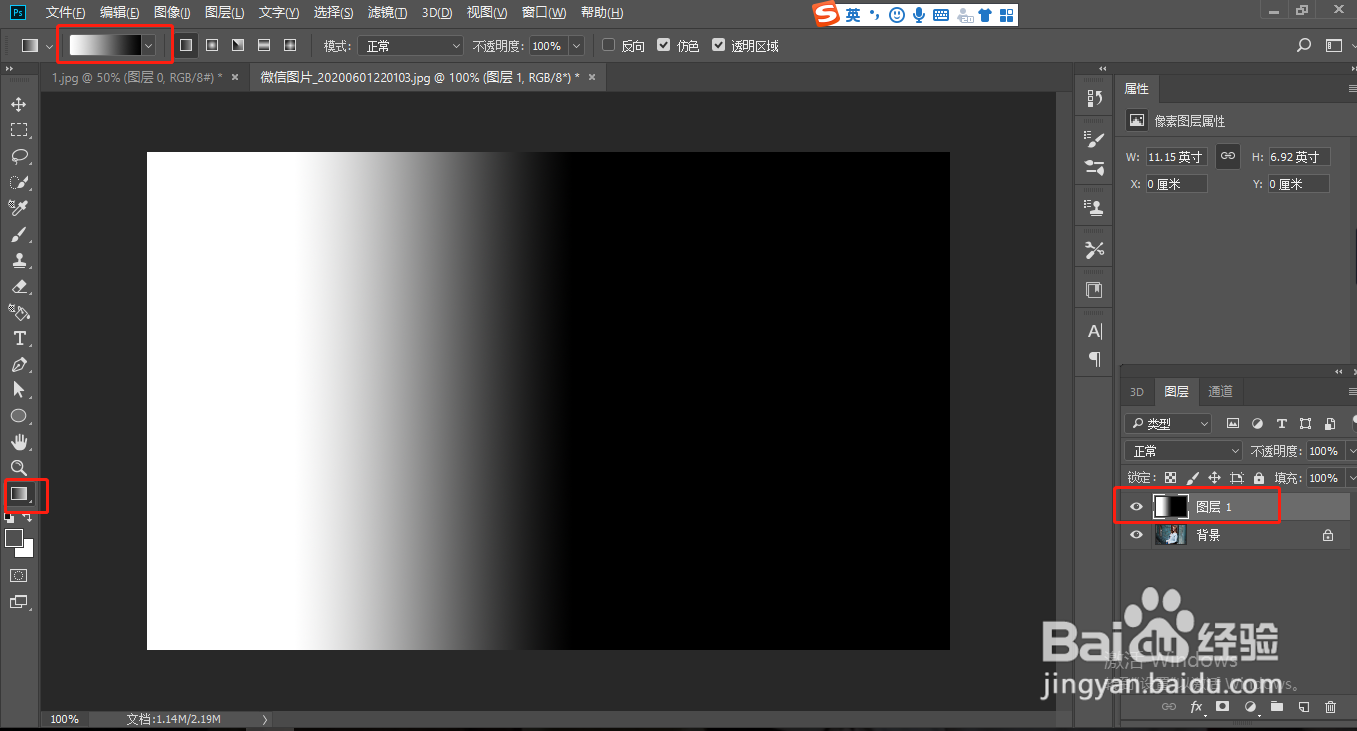This screenshot has width=1357, height=731.
Task: Select the Quick Selection tool
Action: coord(19,182)
